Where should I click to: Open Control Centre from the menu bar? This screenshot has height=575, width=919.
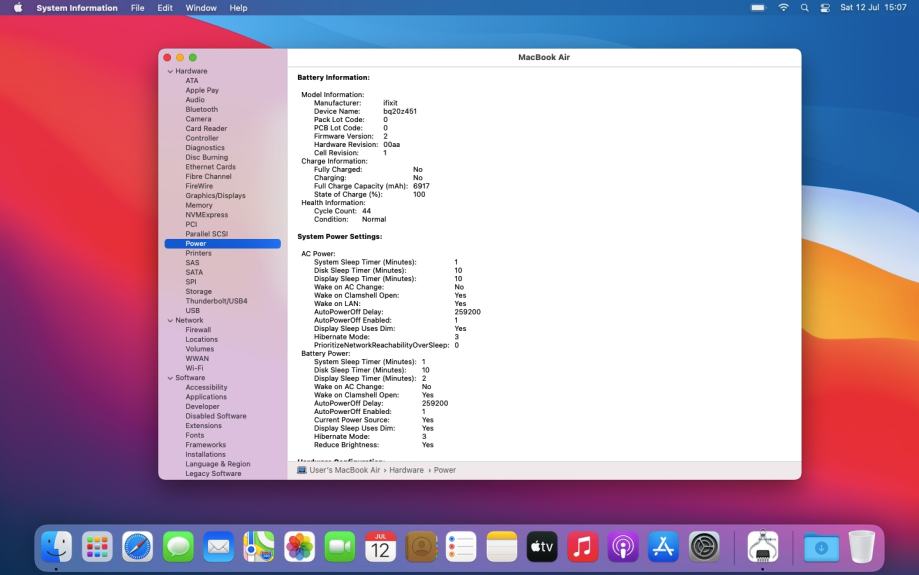tap(825, 8)
